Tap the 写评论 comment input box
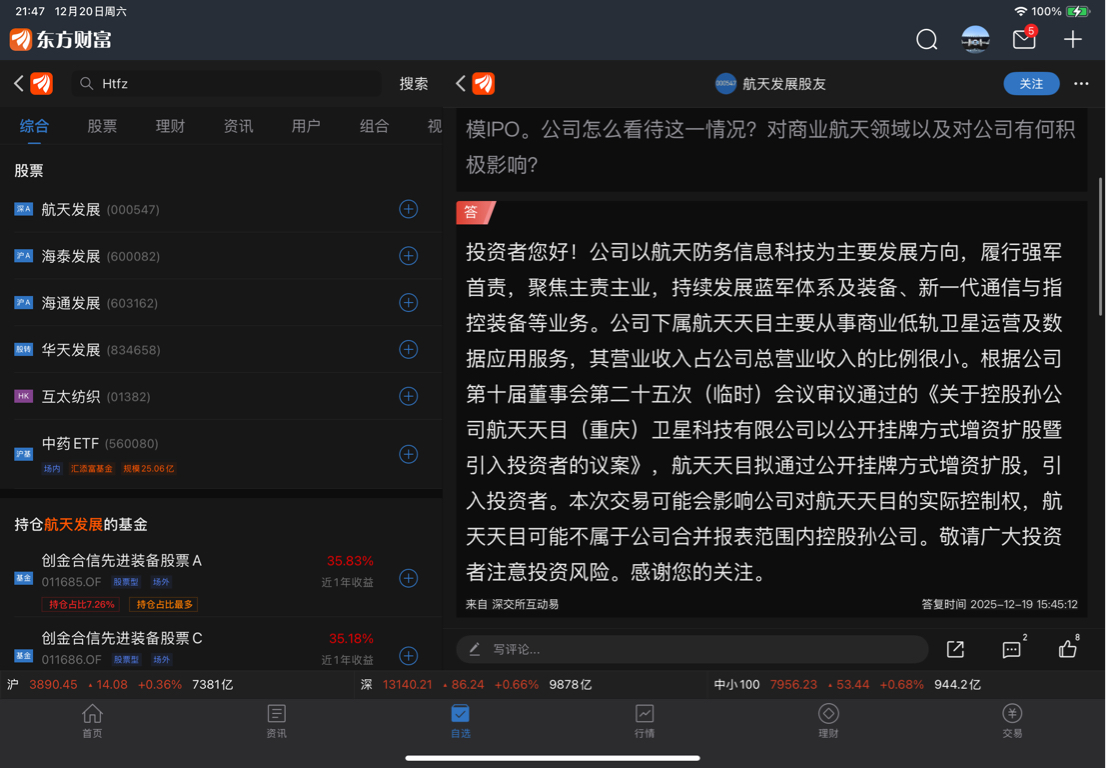The image size is (1106, 768). (692, 649)
